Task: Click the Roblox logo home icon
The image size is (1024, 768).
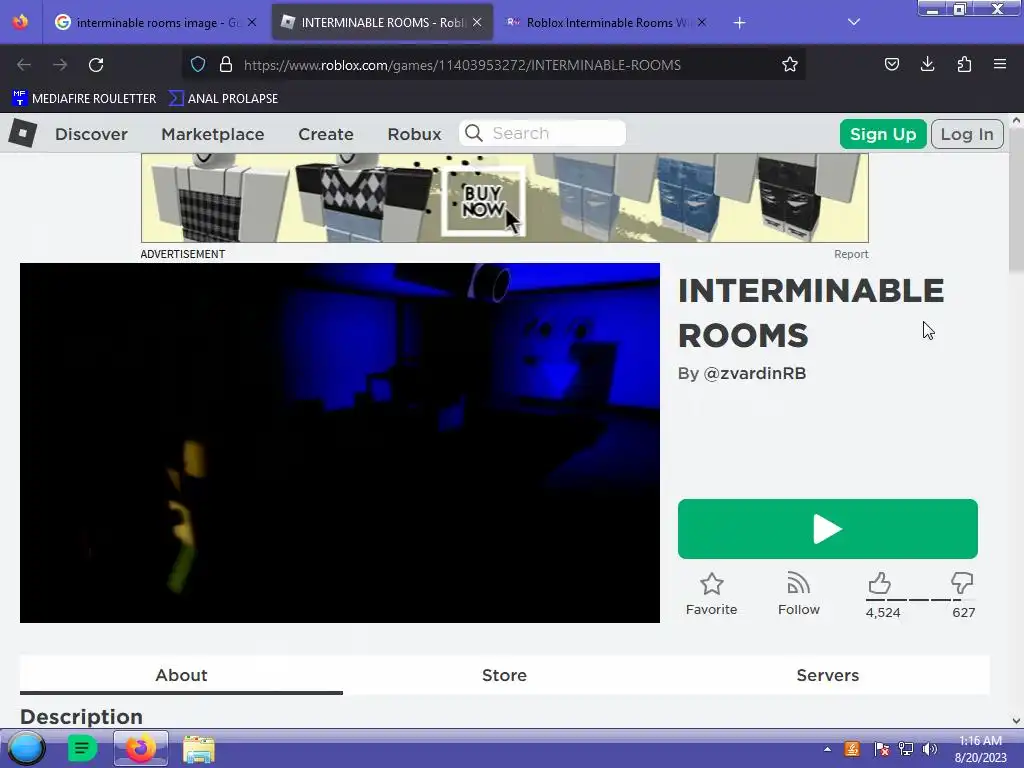Action: 22,133
